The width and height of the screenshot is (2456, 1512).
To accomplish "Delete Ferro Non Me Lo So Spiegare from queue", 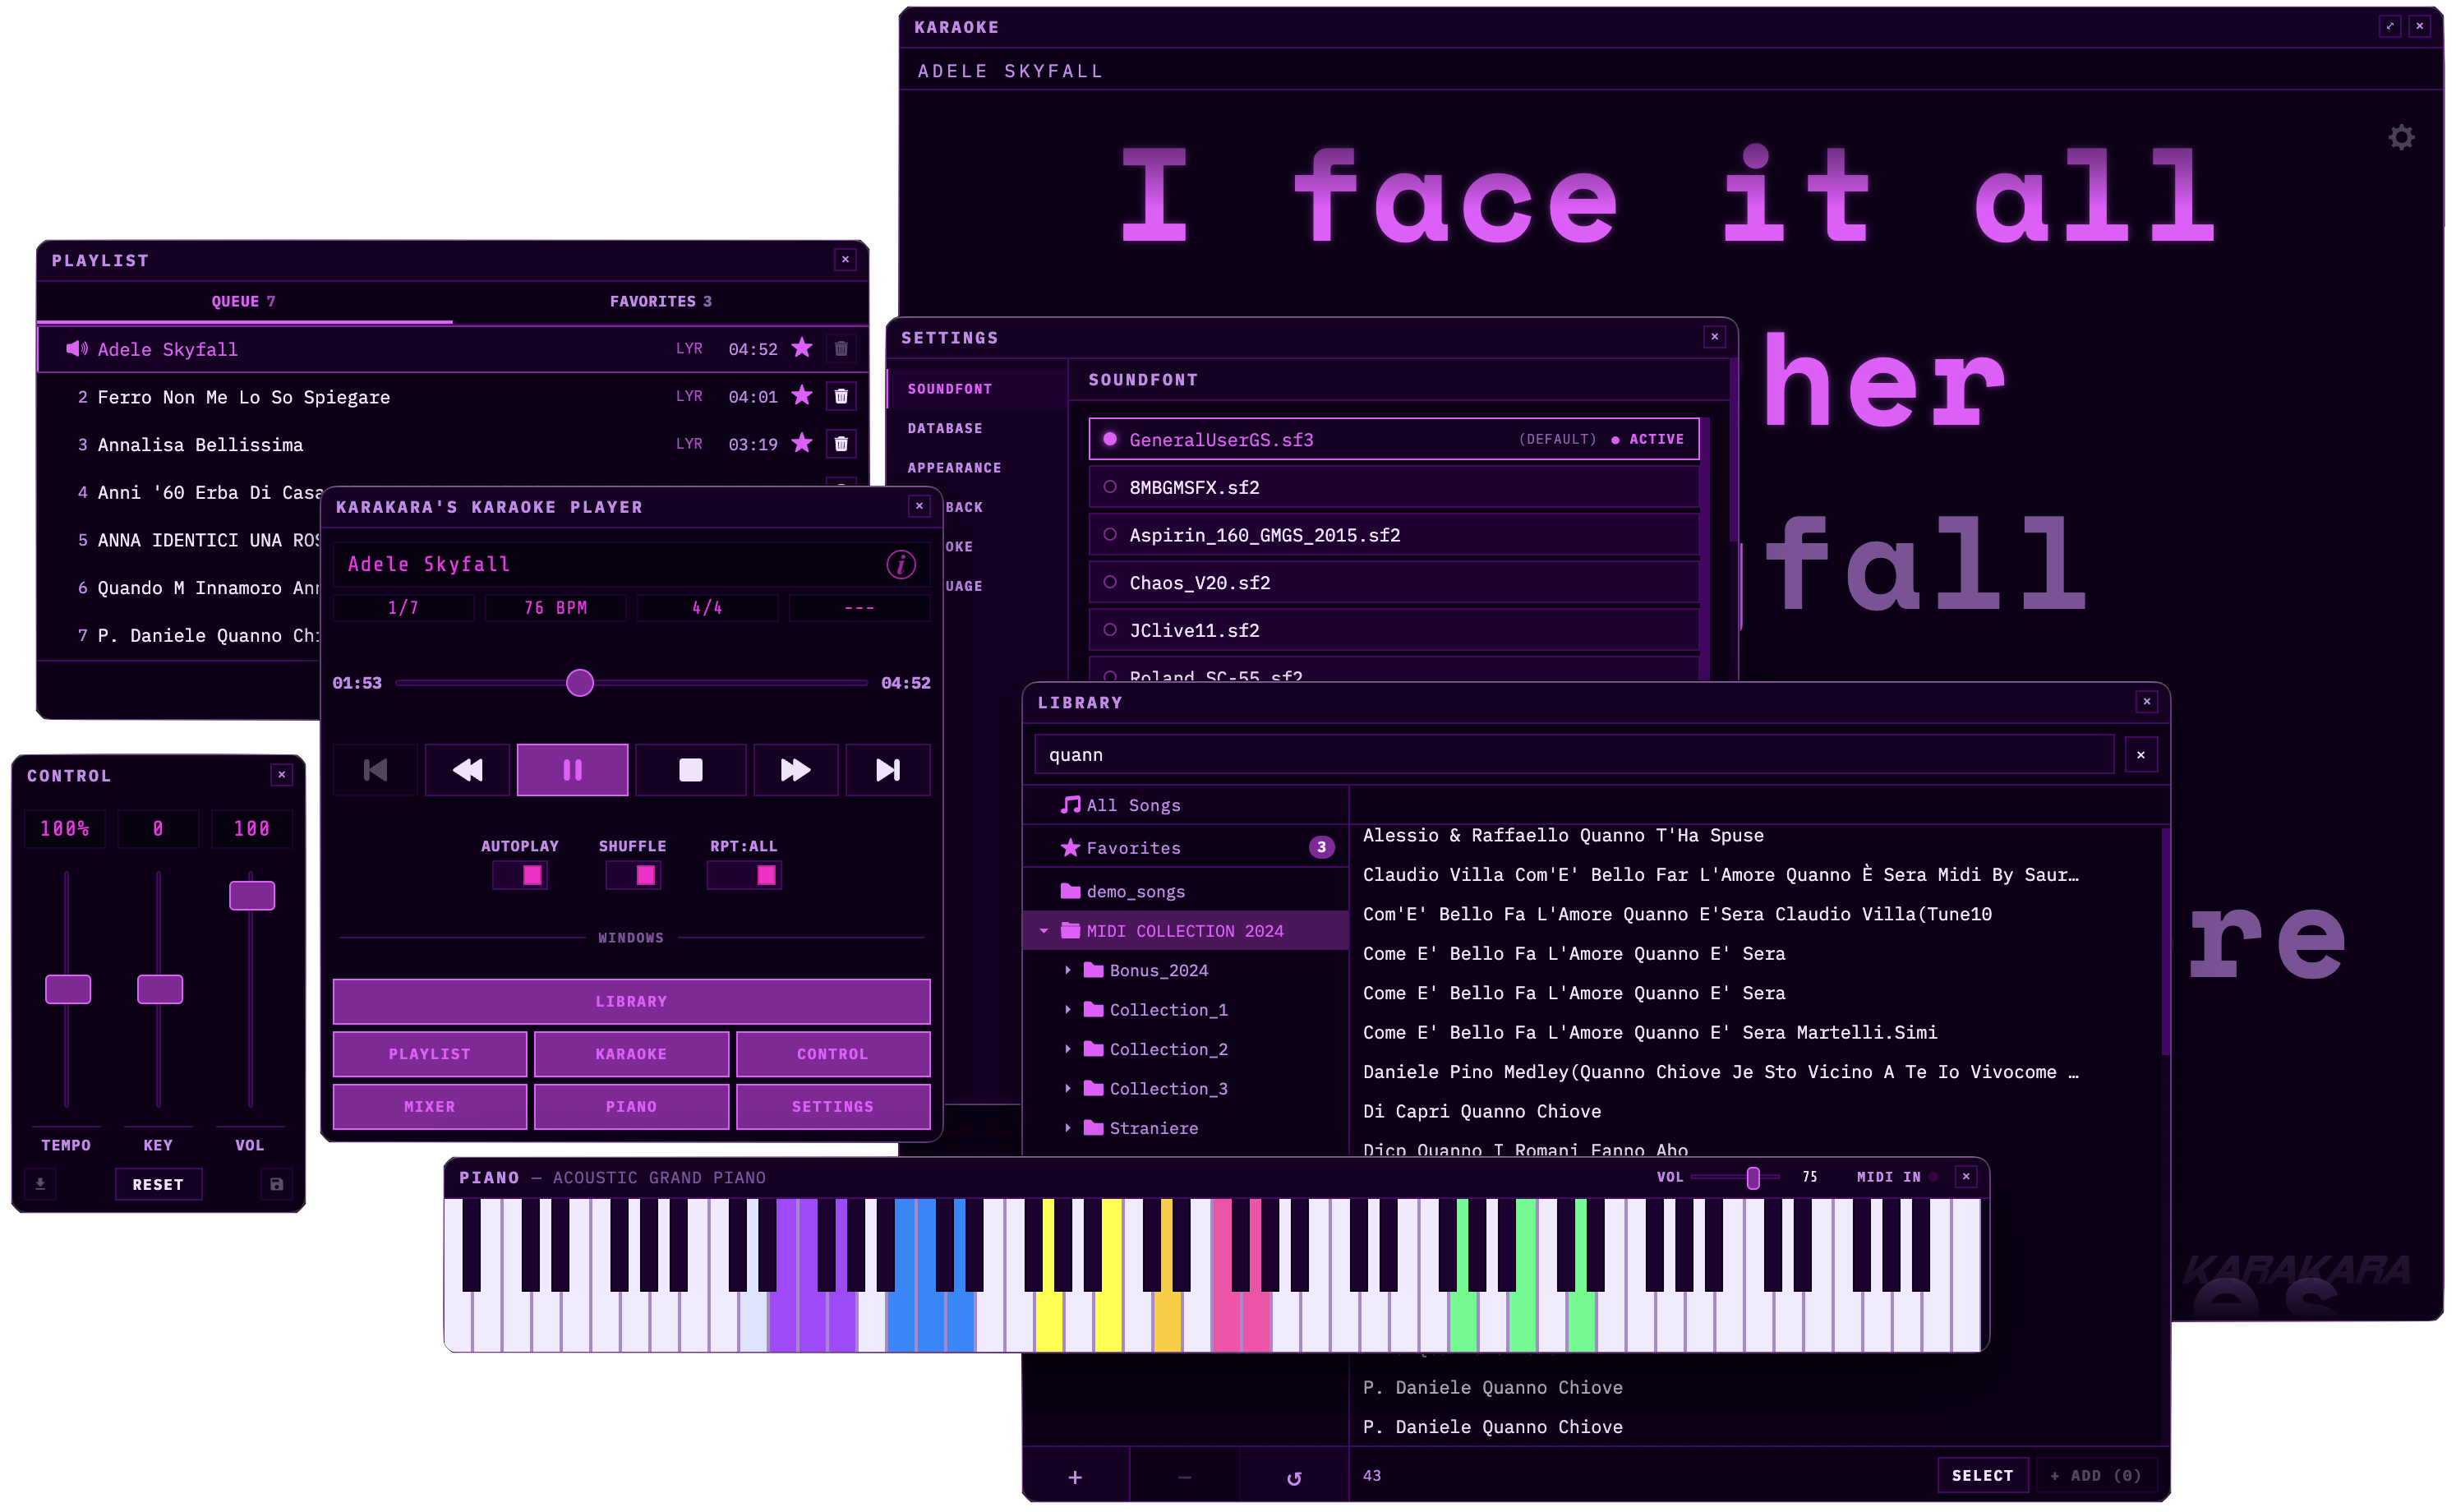I will (x=841, y=396).
